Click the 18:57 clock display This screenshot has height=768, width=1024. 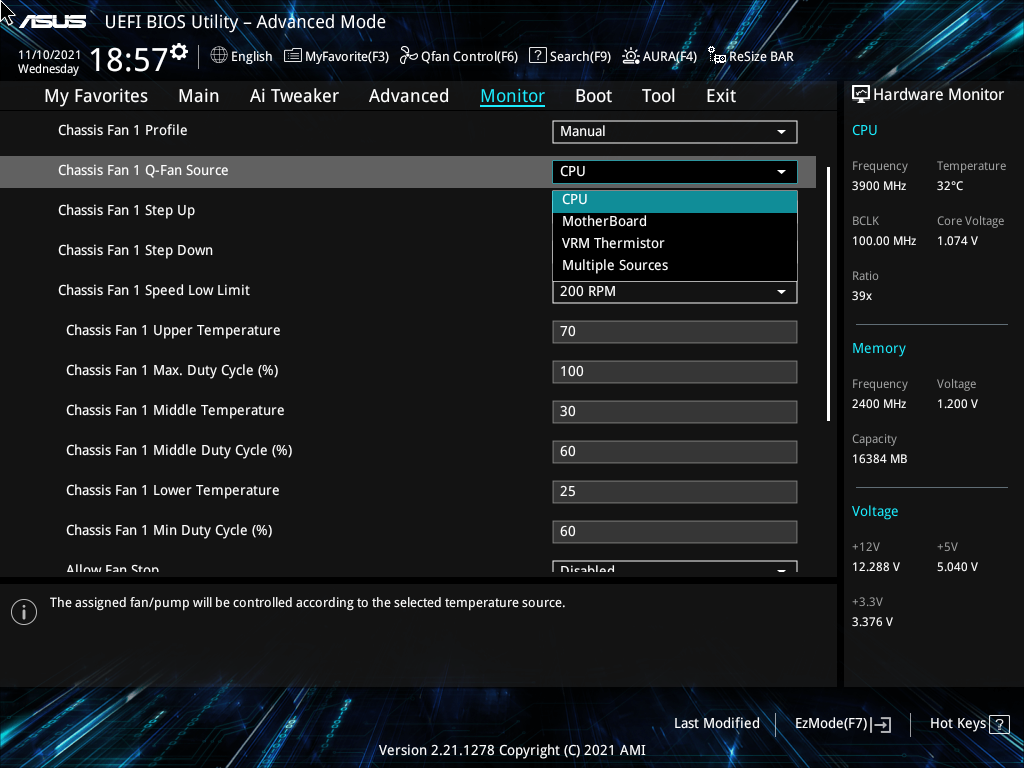[x=129, y=60]
